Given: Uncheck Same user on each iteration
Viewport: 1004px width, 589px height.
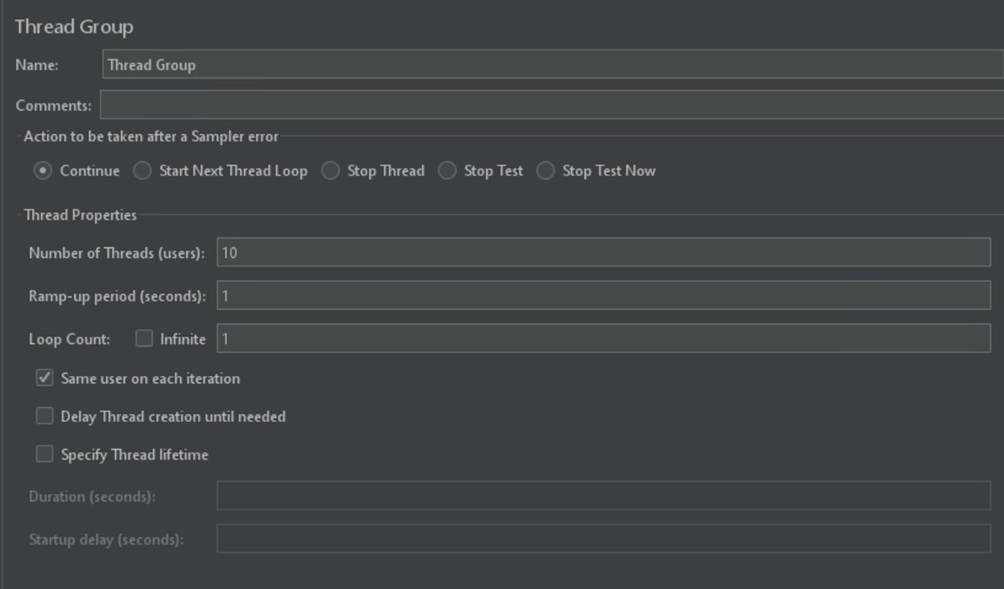Looking at the screenshot, I should (x=44, y=379).
